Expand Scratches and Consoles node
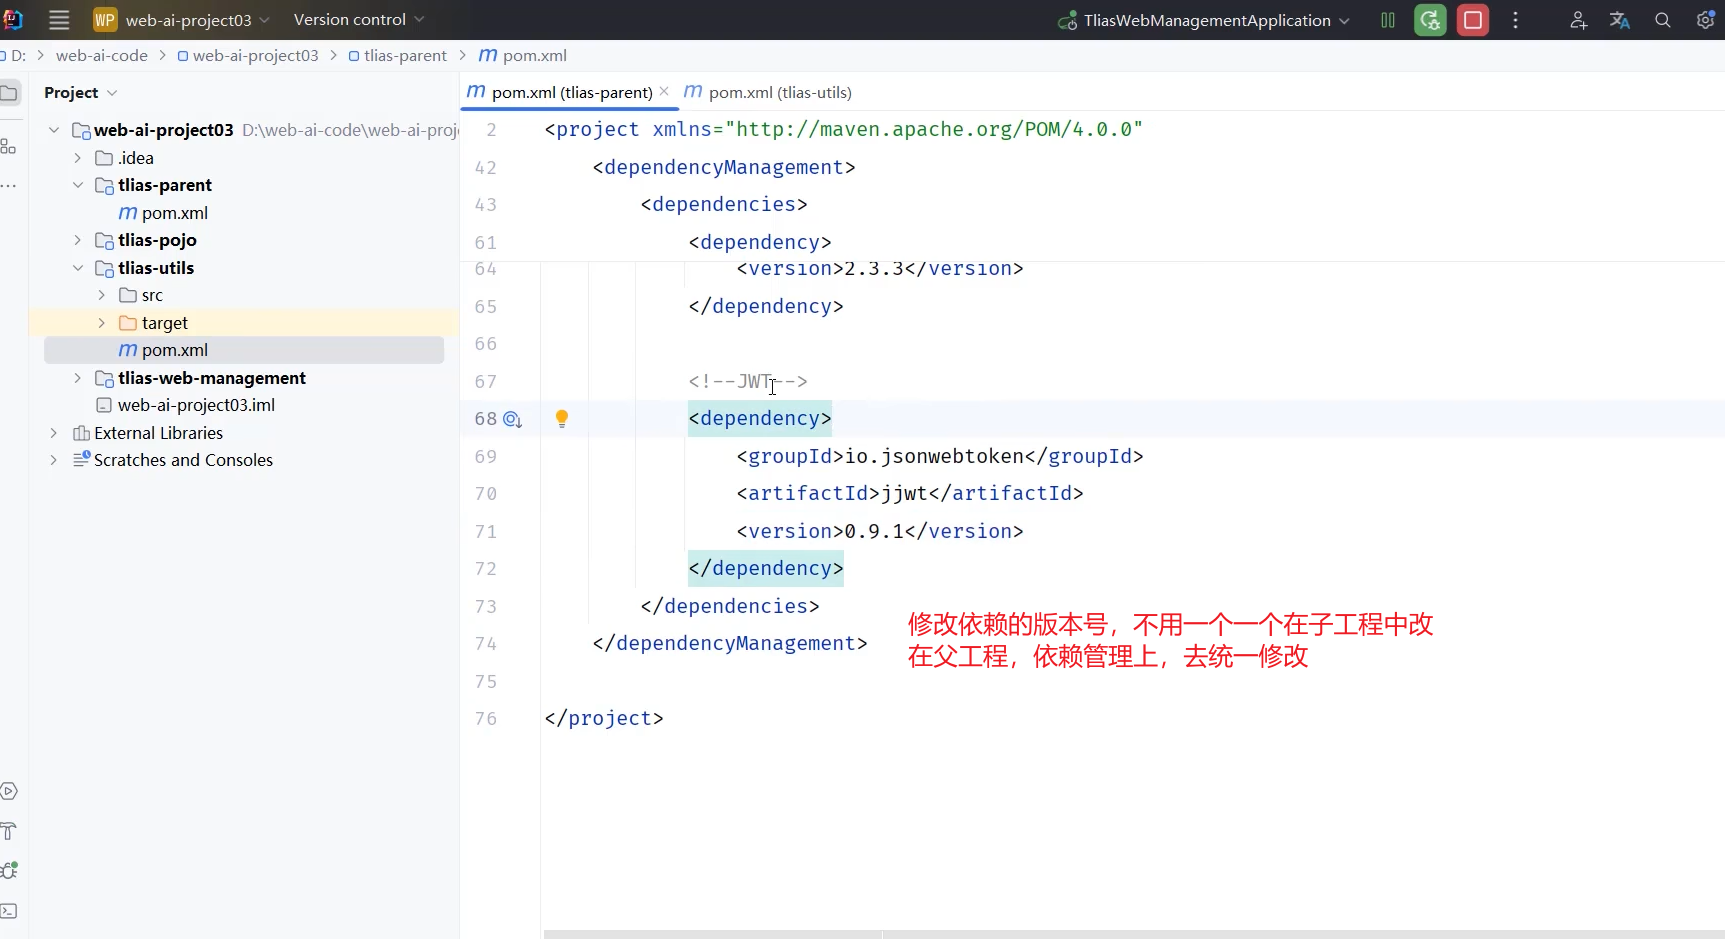The width and height of the screenshot is (1725, 939). coord(54,460)
